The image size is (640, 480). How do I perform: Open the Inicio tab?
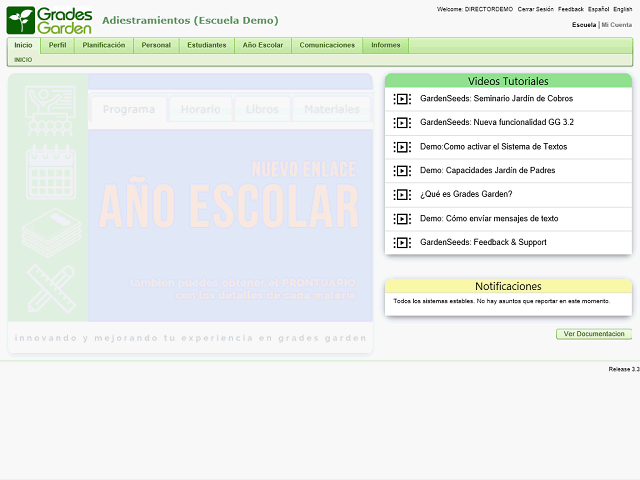[23, 45]
